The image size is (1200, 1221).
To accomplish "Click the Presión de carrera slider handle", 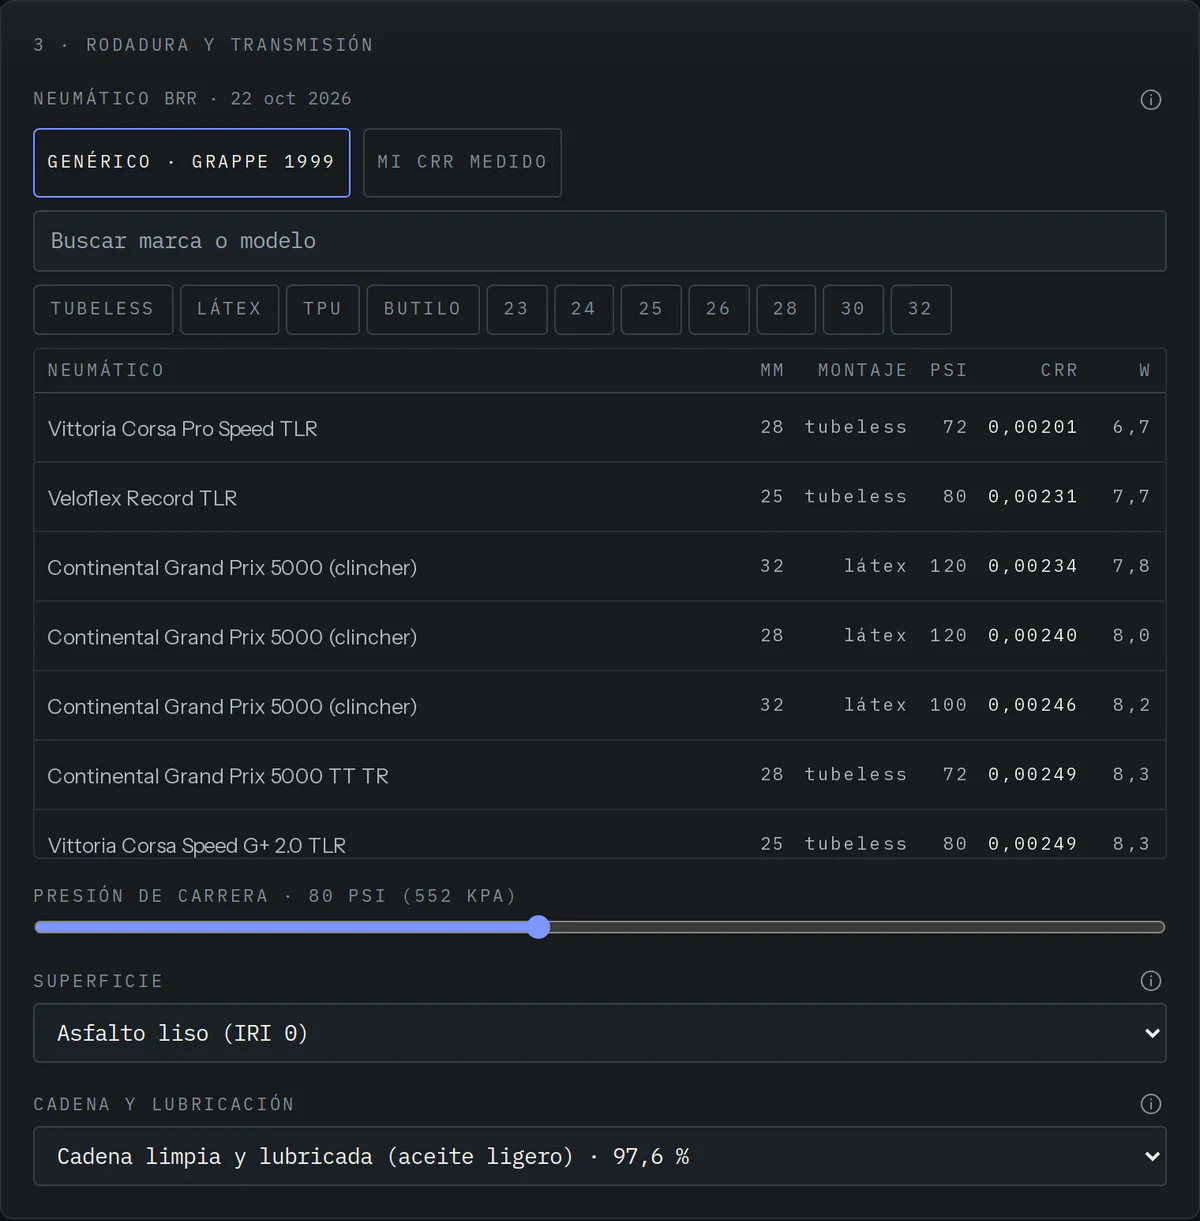I will pos(539,927).
